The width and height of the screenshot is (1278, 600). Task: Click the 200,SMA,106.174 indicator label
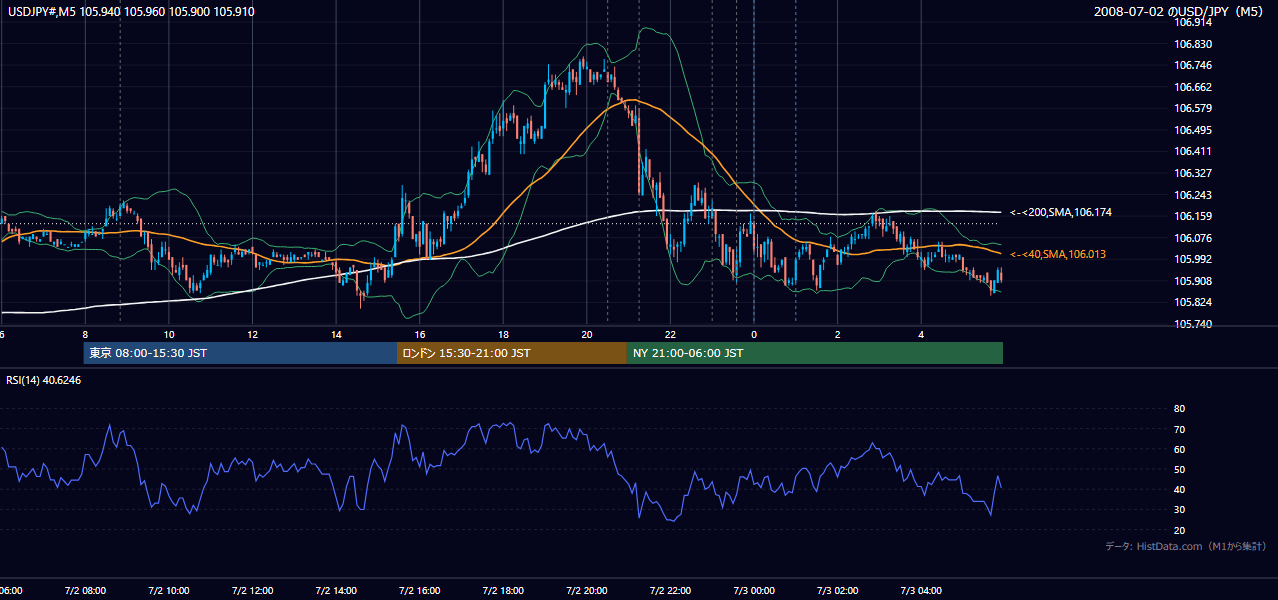click(x=1061, y=213)
